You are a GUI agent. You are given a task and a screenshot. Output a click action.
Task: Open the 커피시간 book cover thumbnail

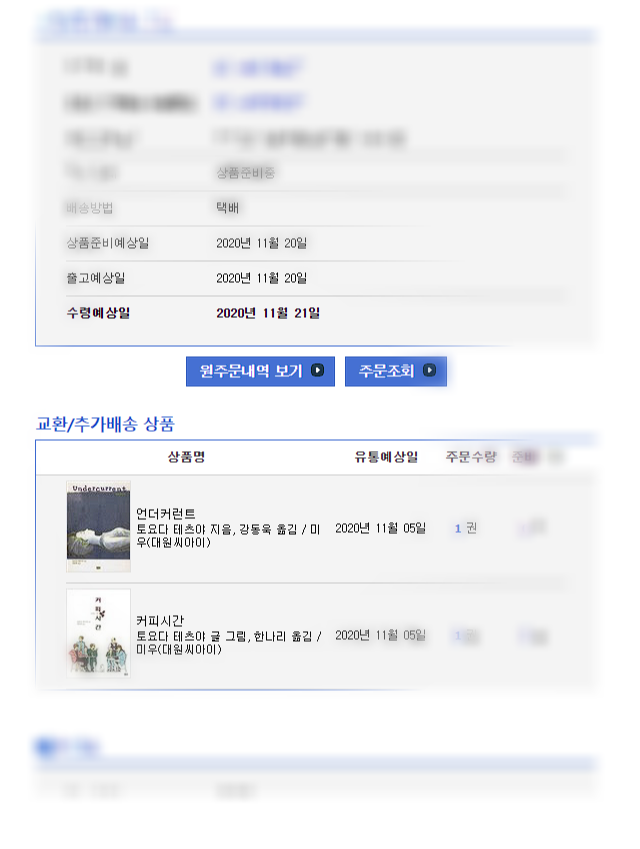[x=98, y=633]
